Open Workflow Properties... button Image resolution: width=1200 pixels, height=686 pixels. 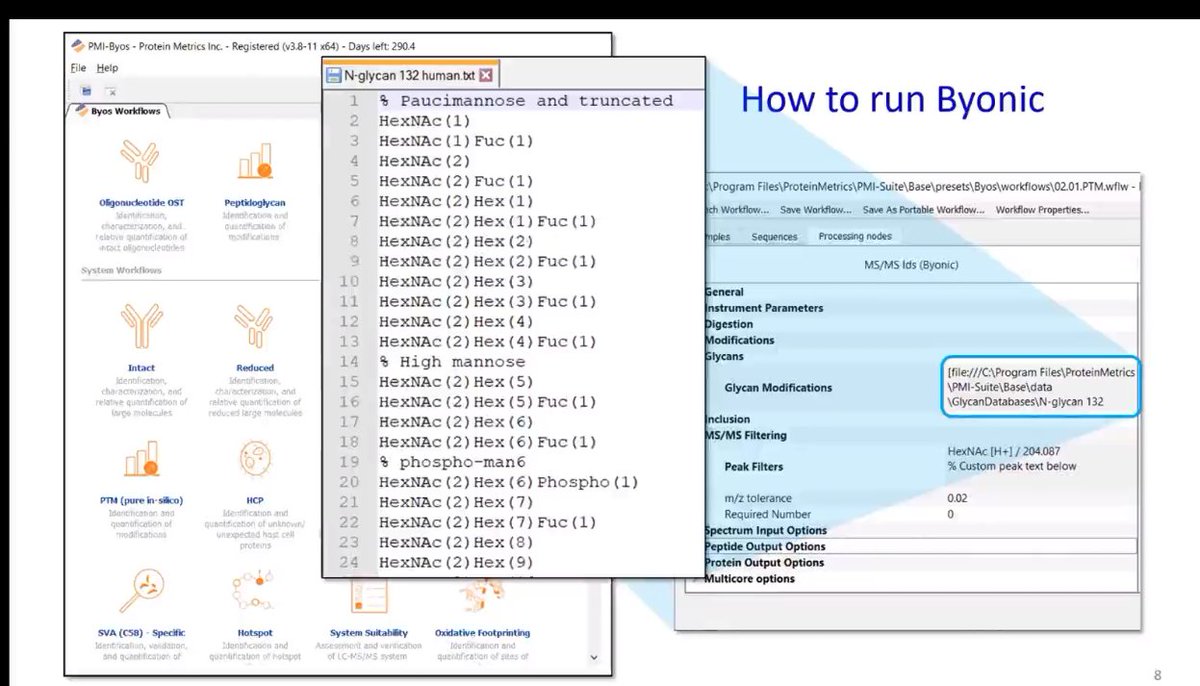[x=1042, y=210]
